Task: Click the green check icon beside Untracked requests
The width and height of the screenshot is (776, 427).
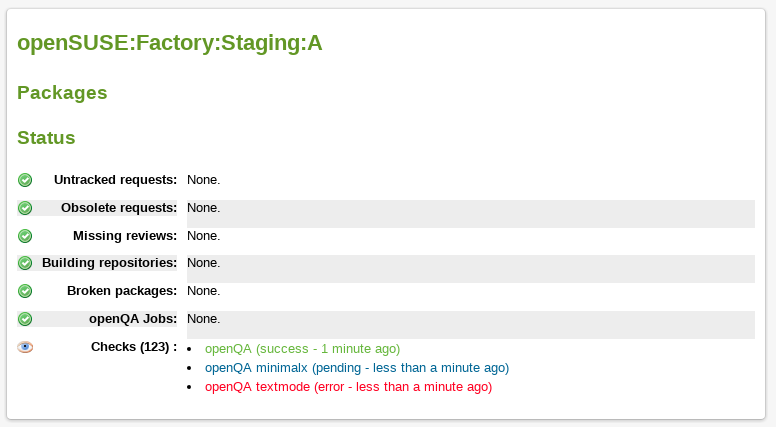Action: 25,180
